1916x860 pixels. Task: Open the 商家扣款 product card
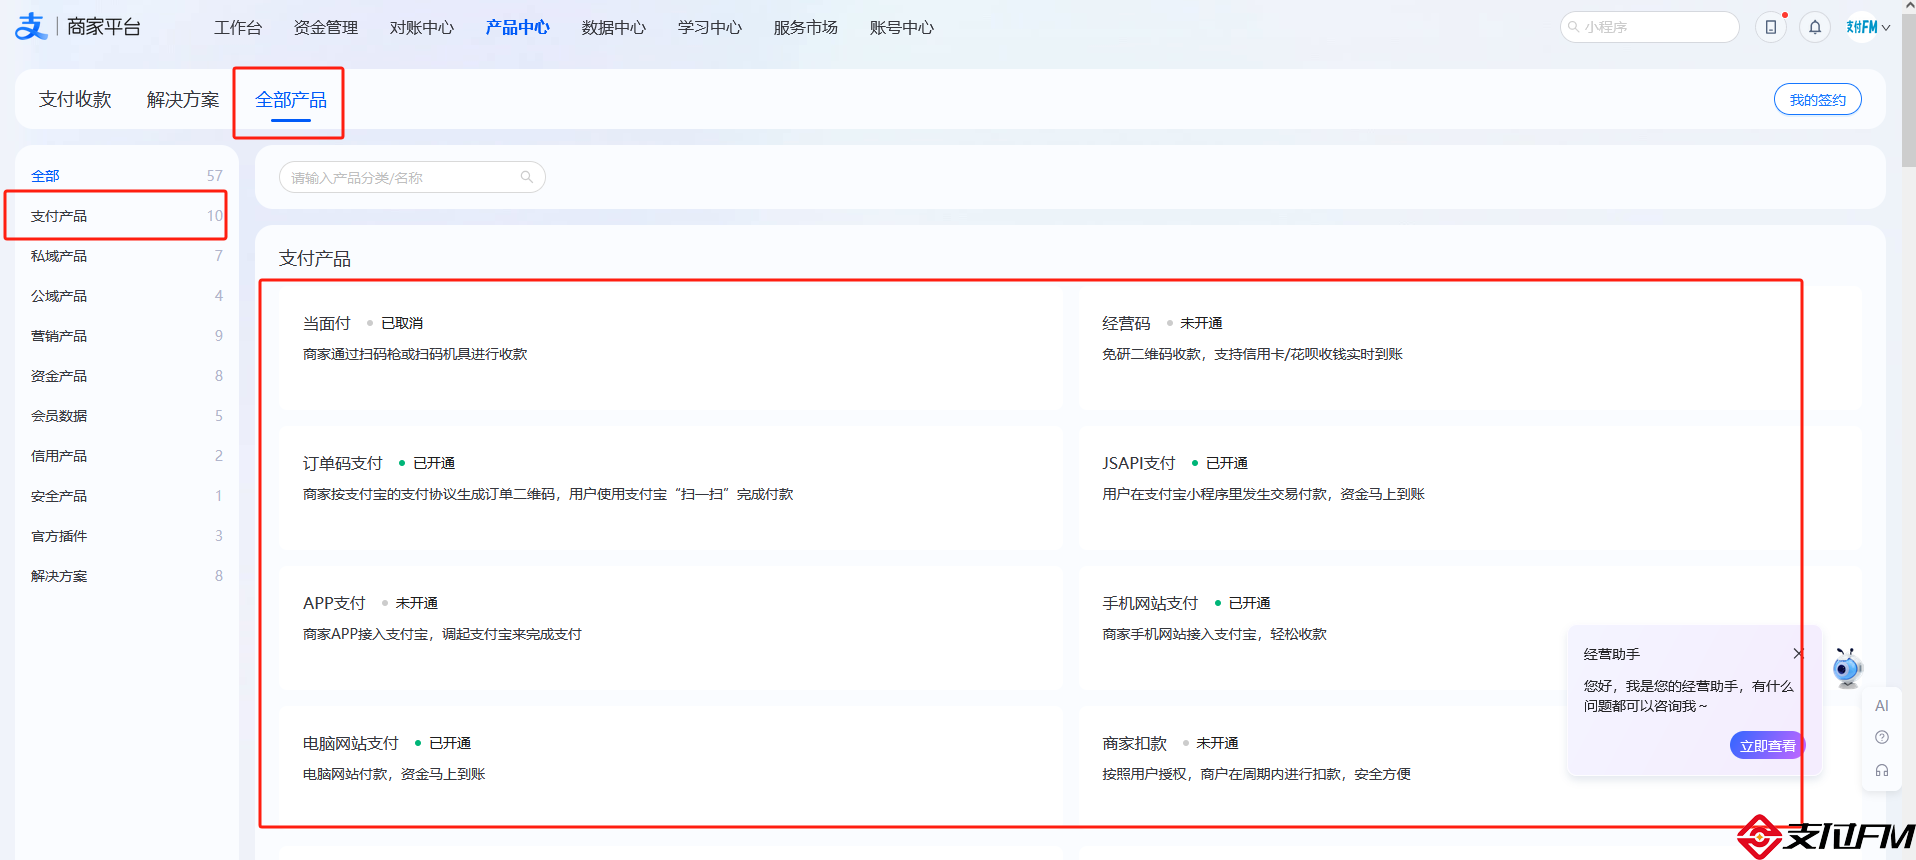(1470, 768)
